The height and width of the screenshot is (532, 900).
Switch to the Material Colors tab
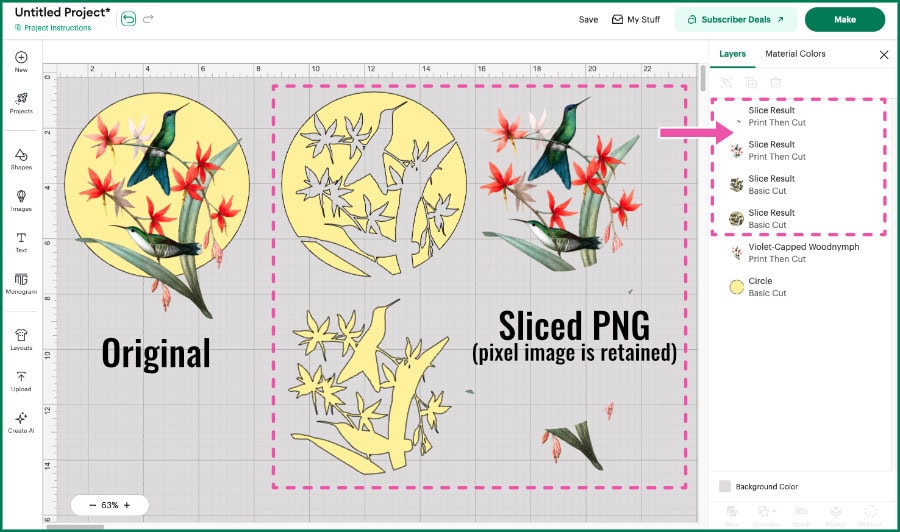pos(795,54)
